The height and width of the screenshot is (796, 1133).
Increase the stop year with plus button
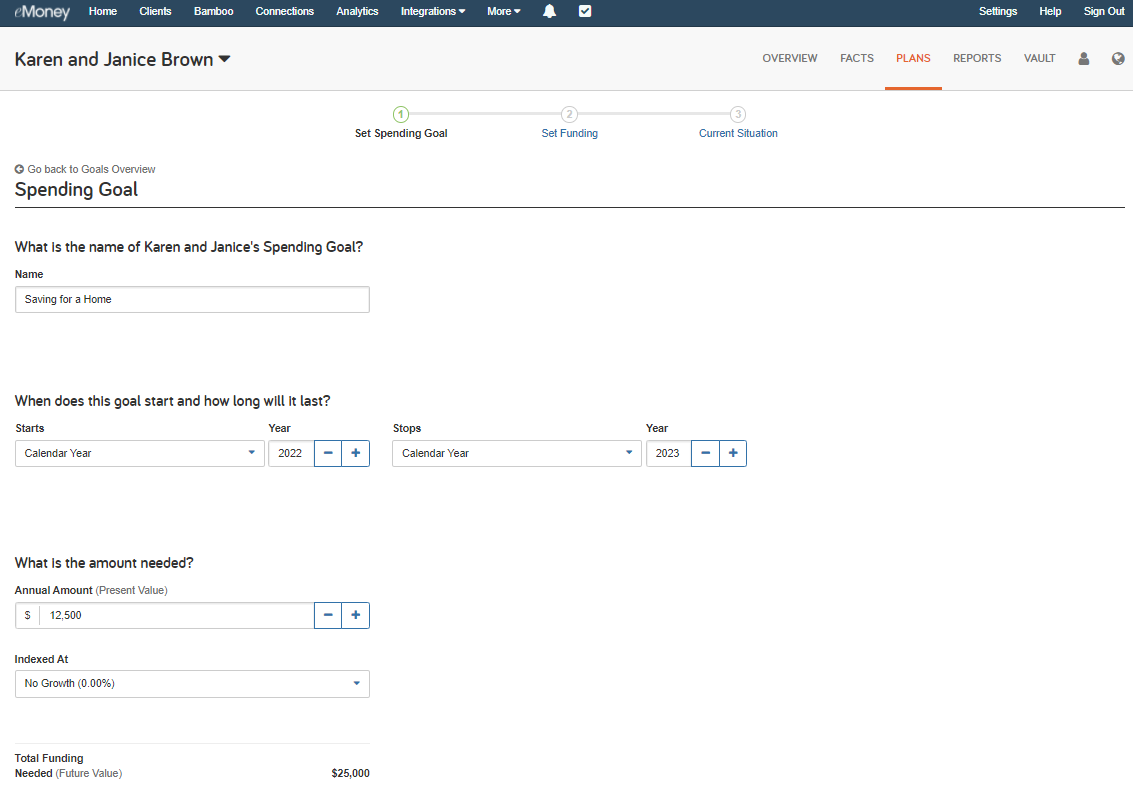(733, 453)
